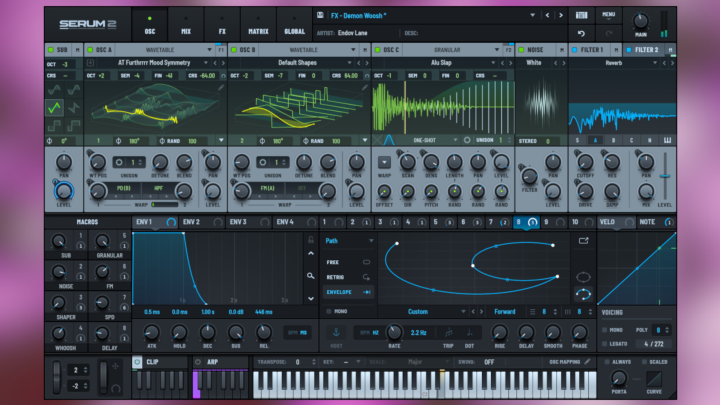Go to the next preset arrow
The height and width of the screenshot is (405, 720).
pos(561,15)
